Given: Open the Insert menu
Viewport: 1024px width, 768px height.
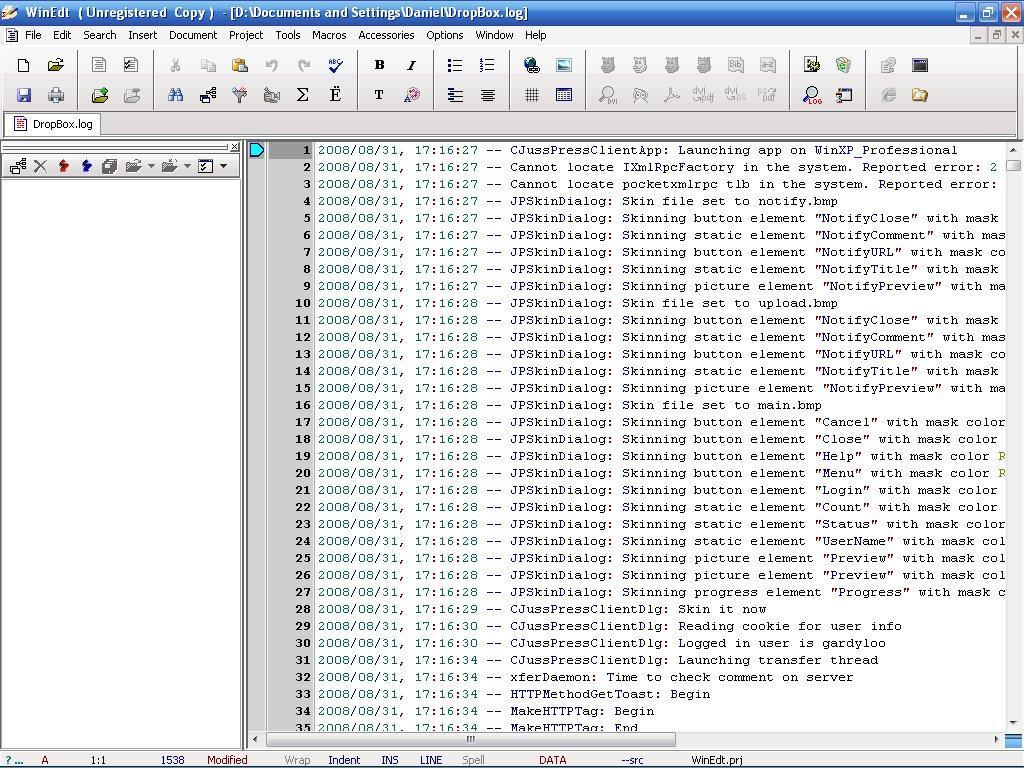Looking at the screenshot, I should coord(142,35).
